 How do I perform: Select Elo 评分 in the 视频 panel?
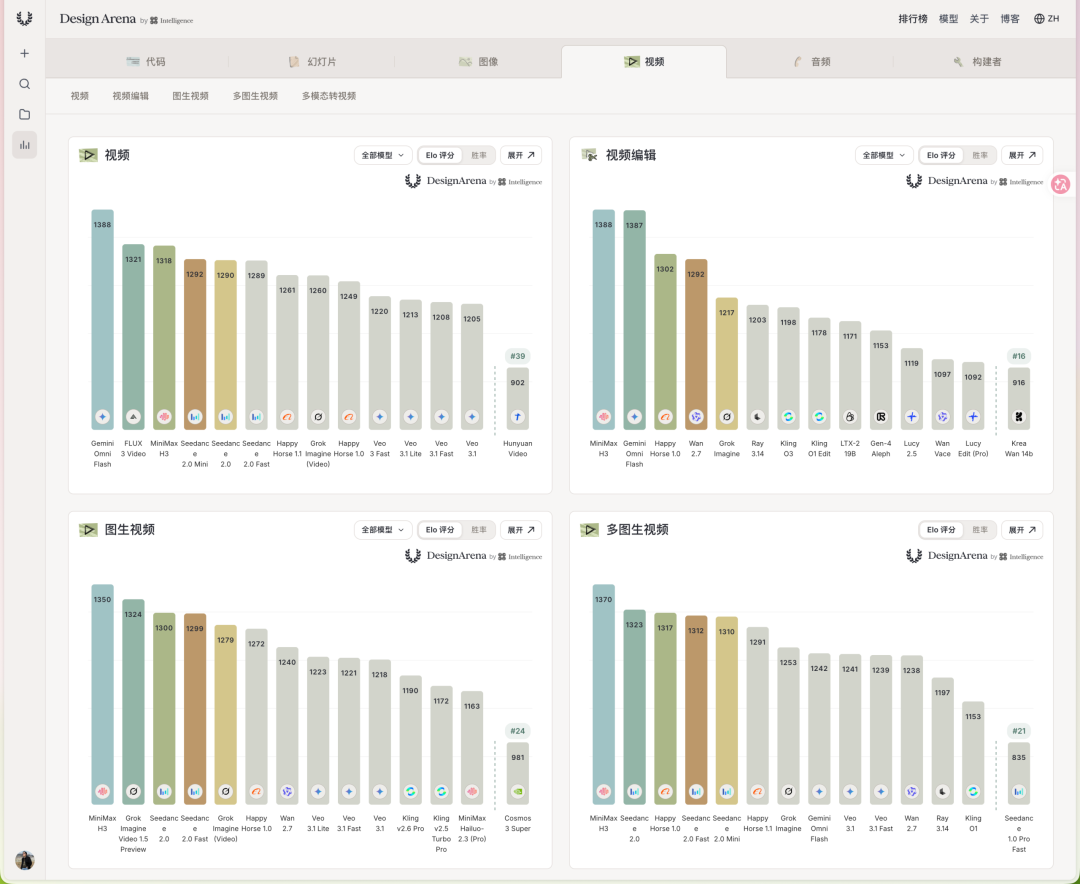click(440, 156)
